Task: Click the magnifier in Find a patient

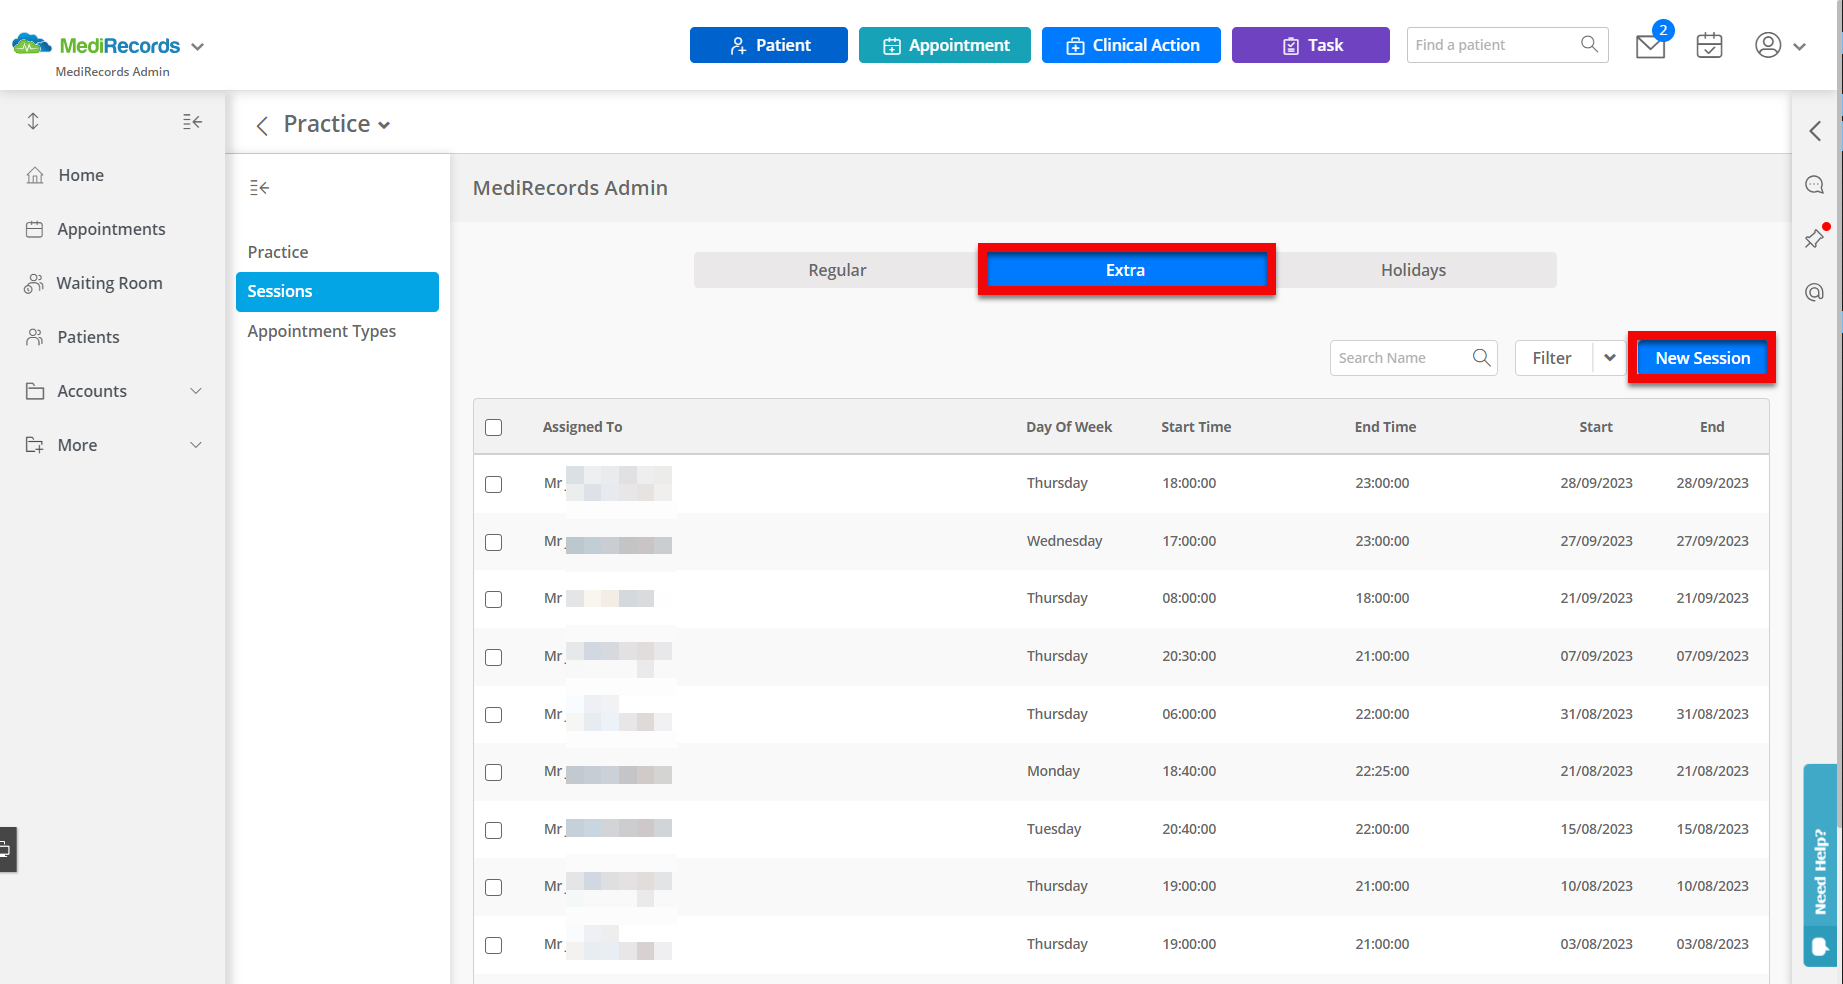Action: 1589,44
